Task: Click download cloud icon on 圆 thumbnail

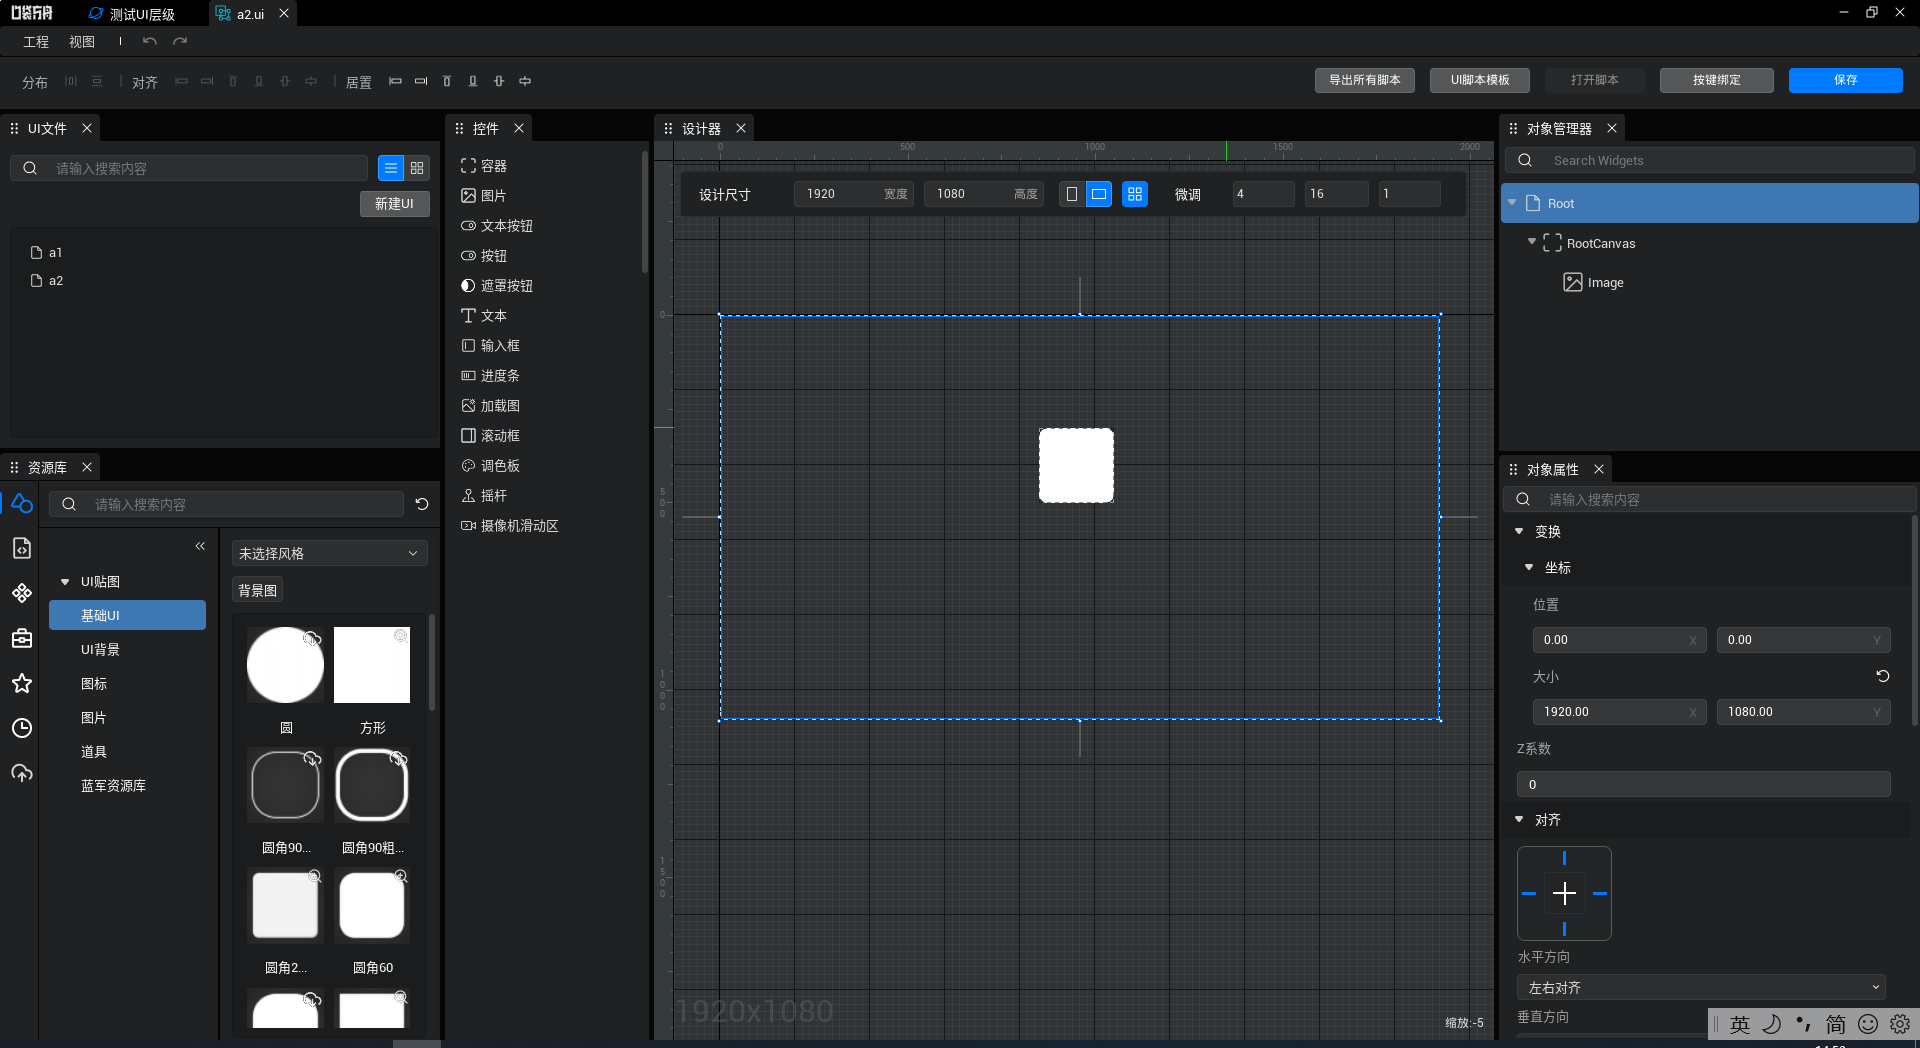Action: (x=312, y=638)
